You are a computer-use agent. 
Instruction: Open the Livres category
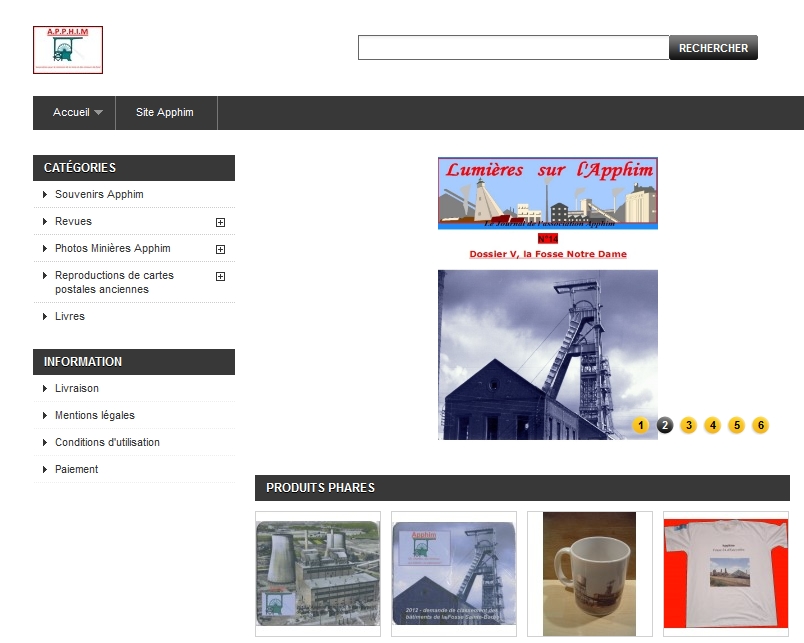tap(70, 316)
